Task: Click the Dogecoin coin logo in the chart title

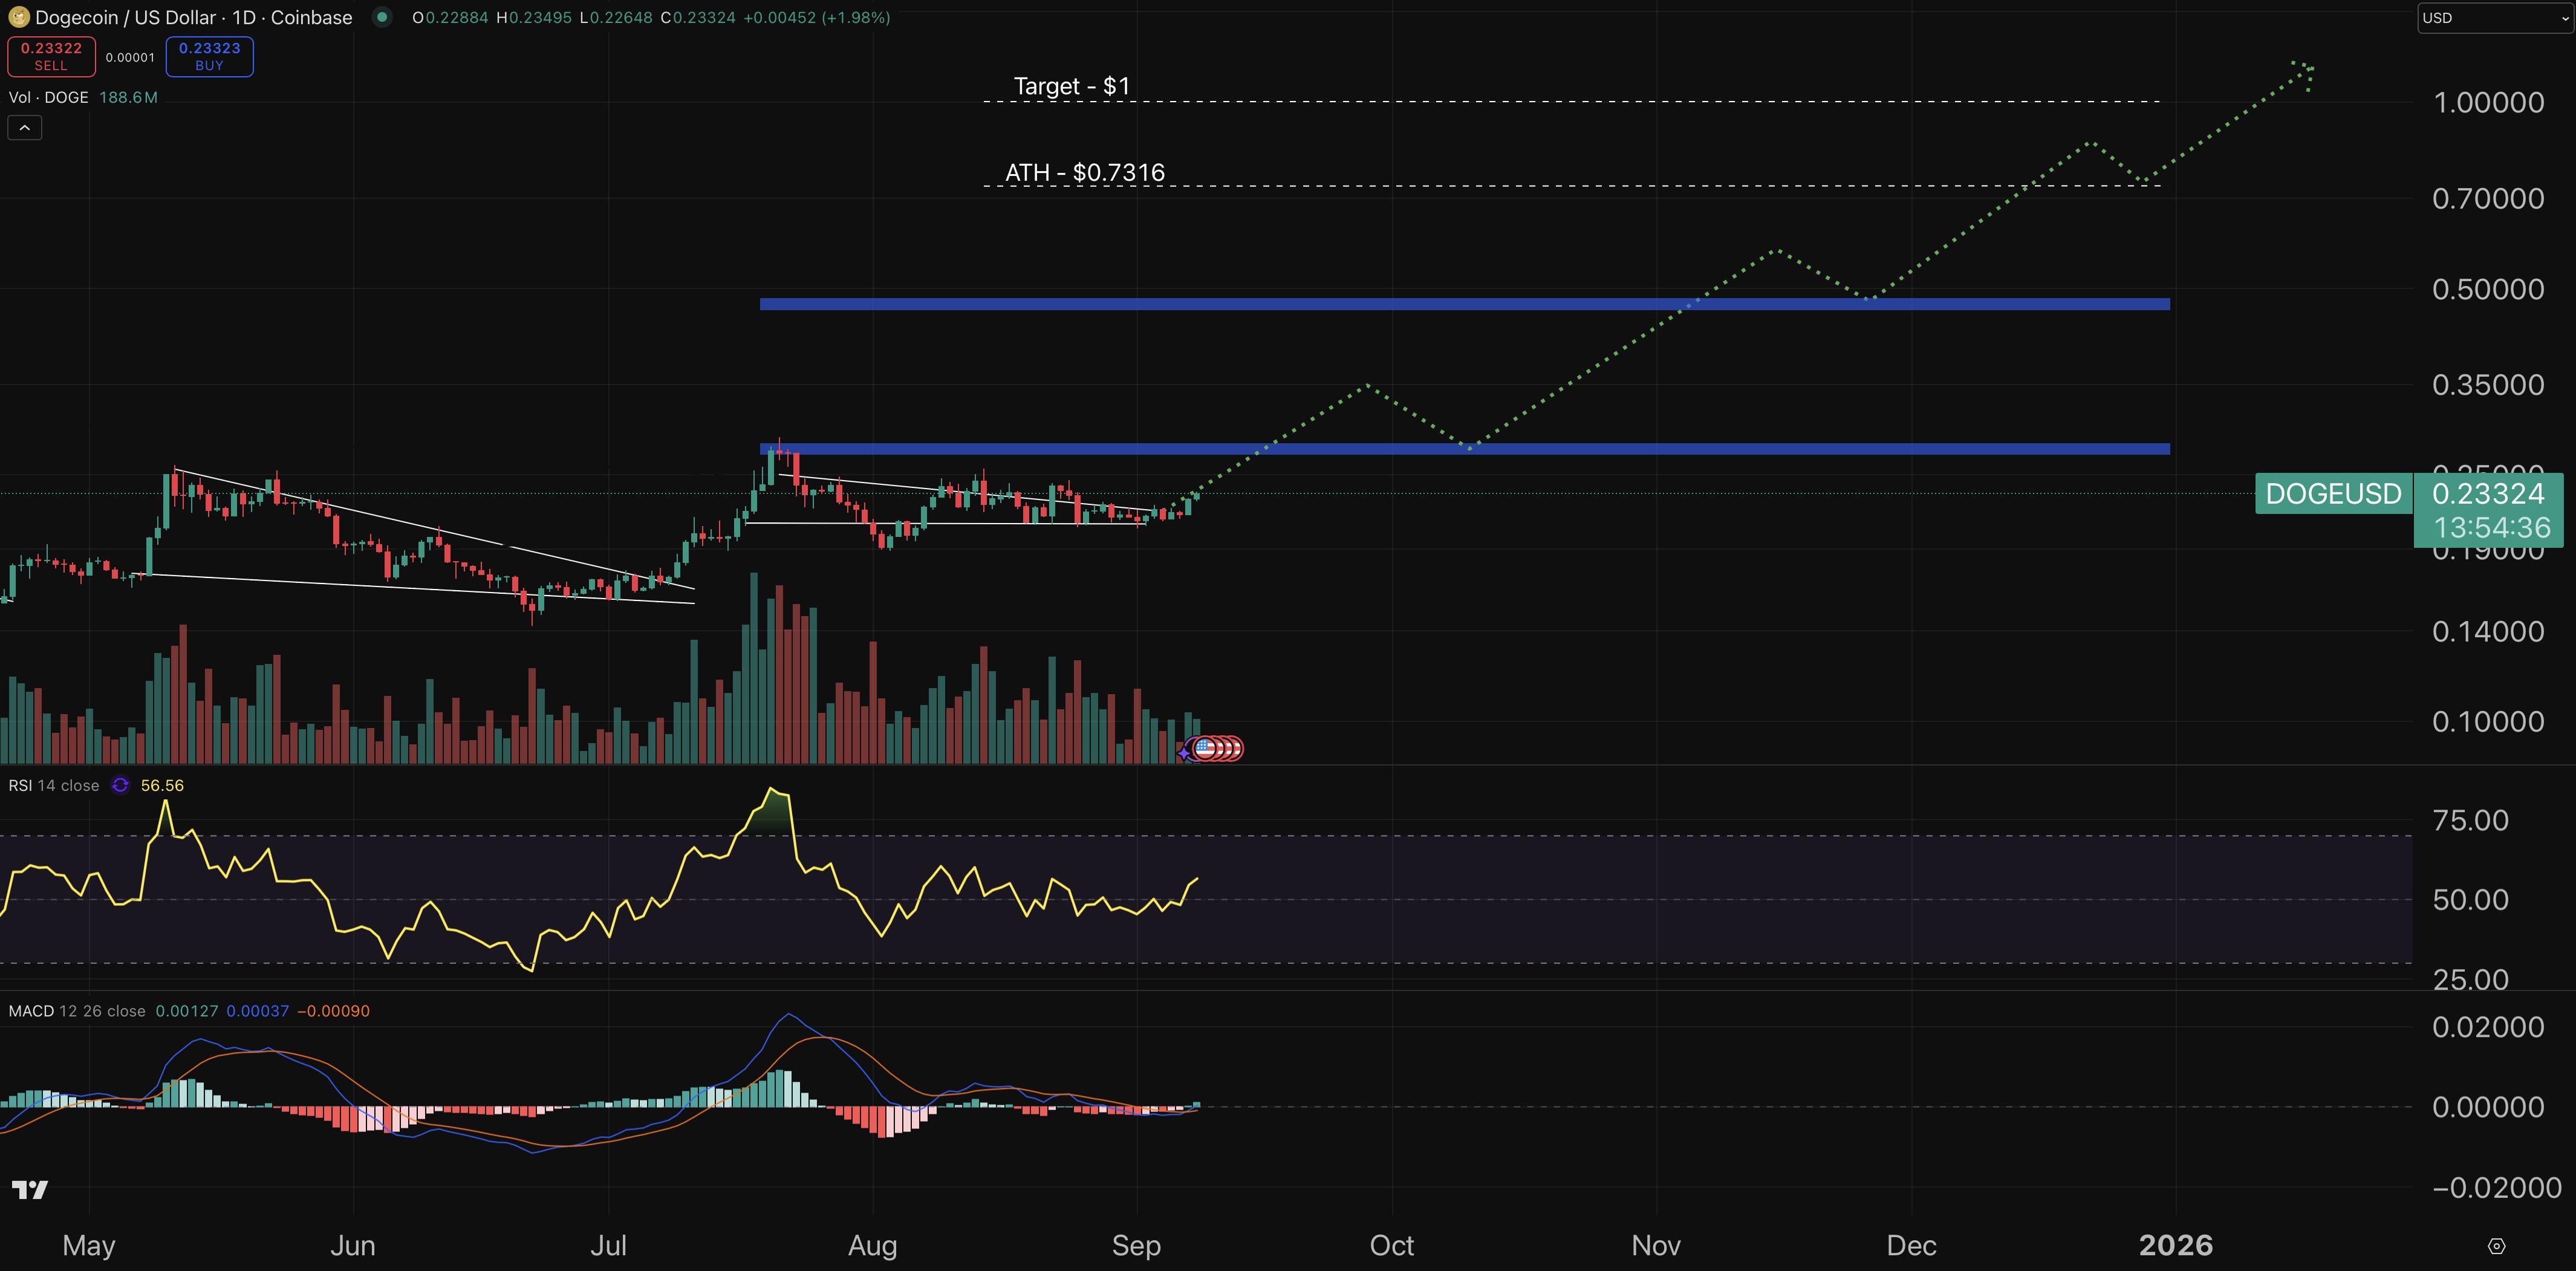Action: (20, 17)
